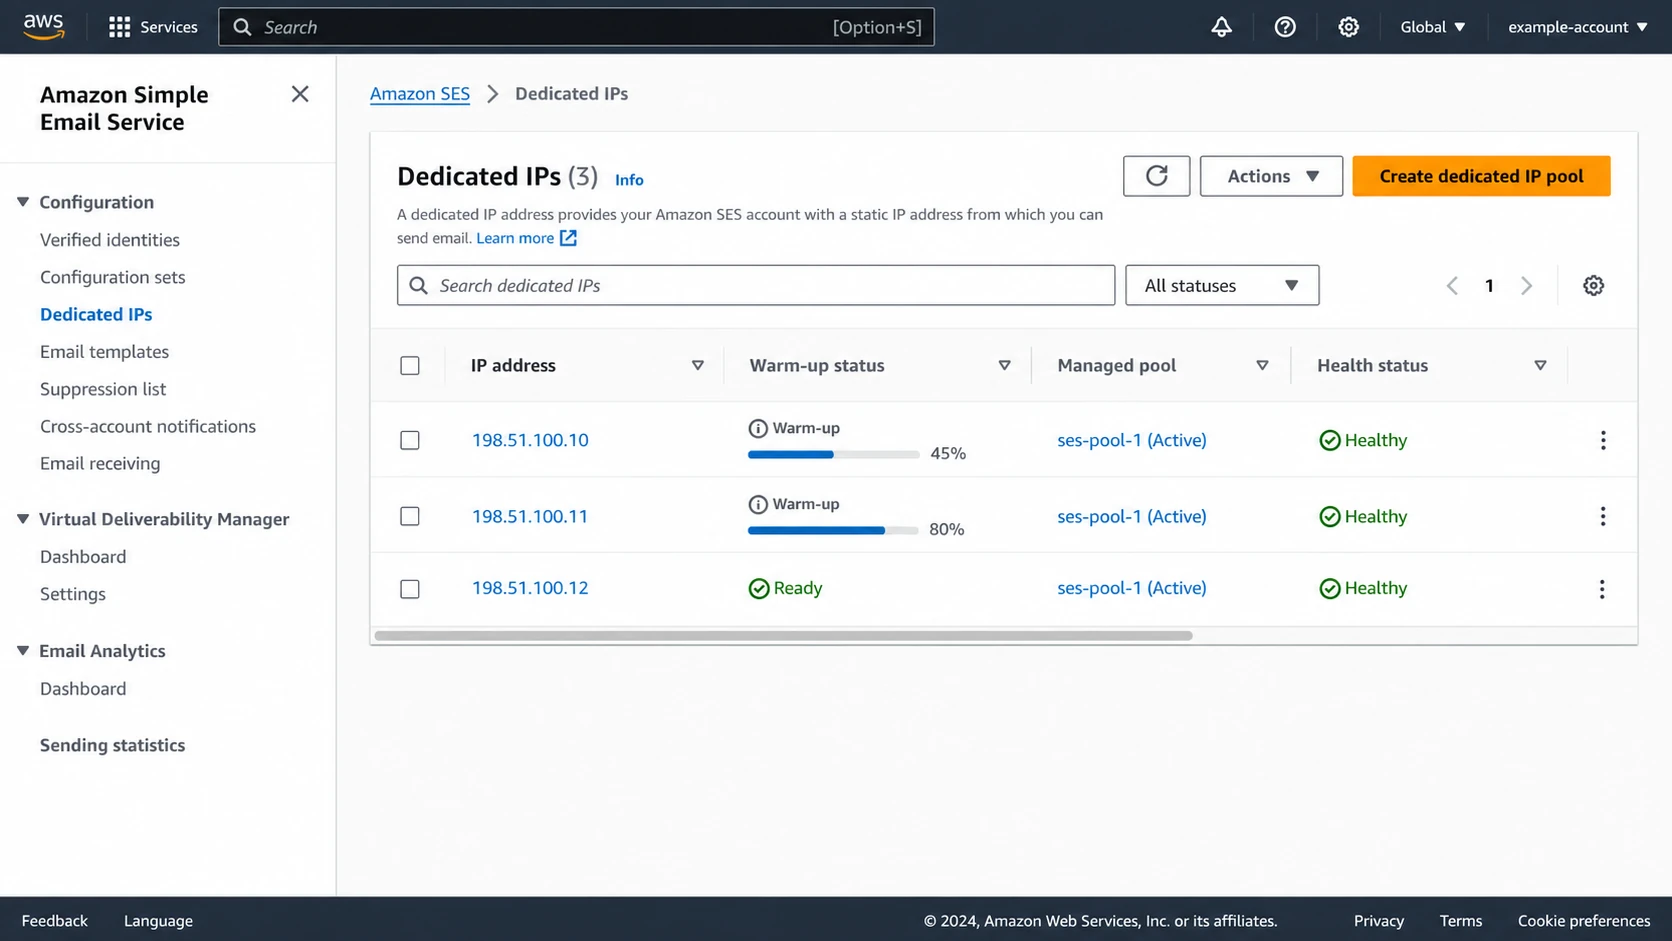Open row actions for 198.51.100.11
Viewport: 1672px width, 941px height.
click(x=1602, y=516)
